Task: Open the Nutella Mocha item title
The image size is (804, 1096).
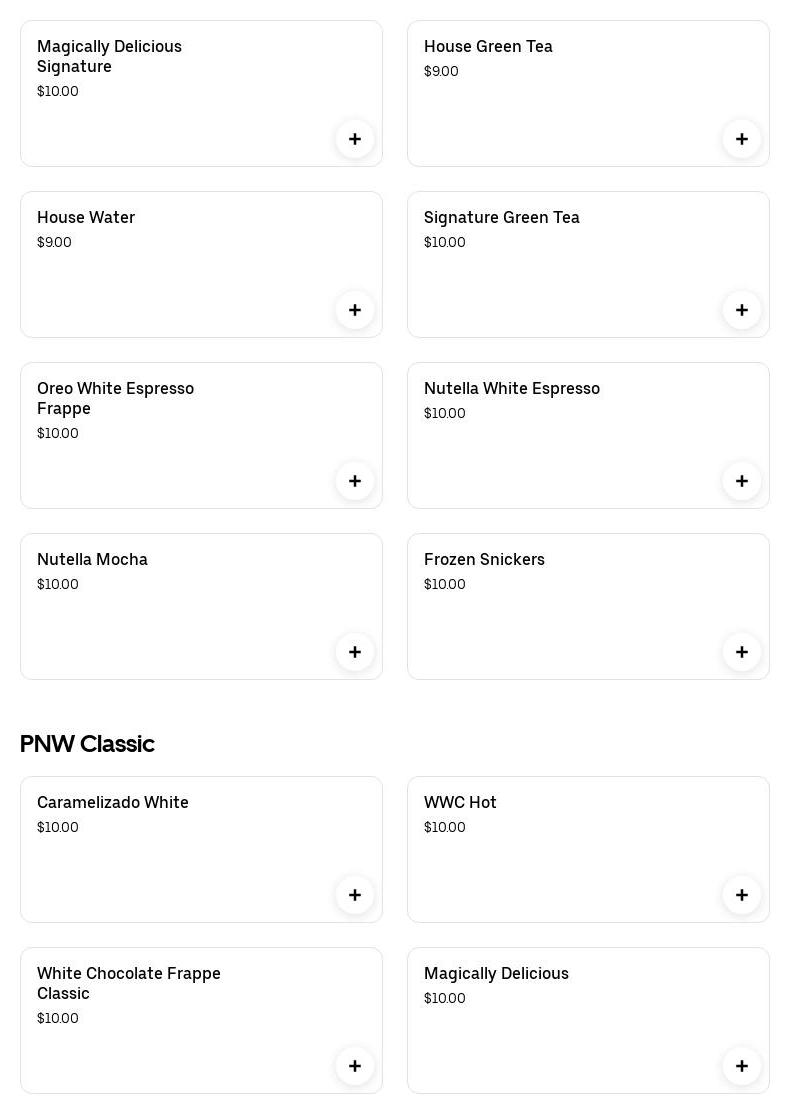Action: click(92, 560)
